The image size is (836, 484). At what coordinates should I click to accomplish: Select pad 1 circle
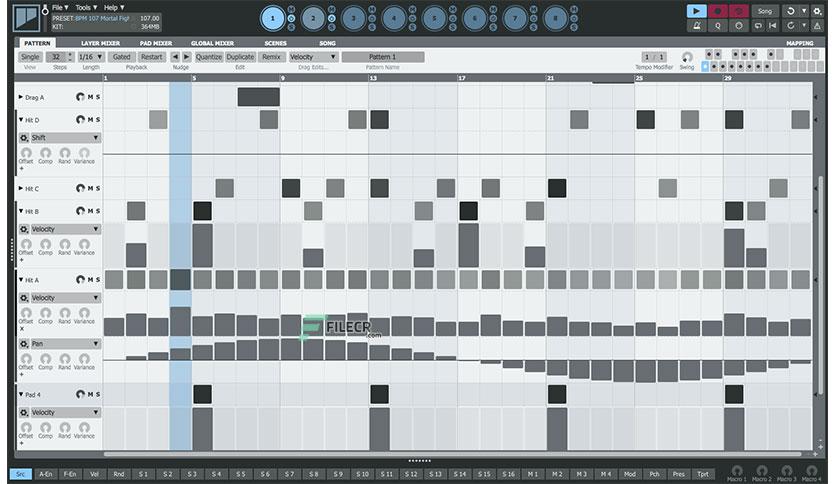pyautogui.click(x=272, y=18)
